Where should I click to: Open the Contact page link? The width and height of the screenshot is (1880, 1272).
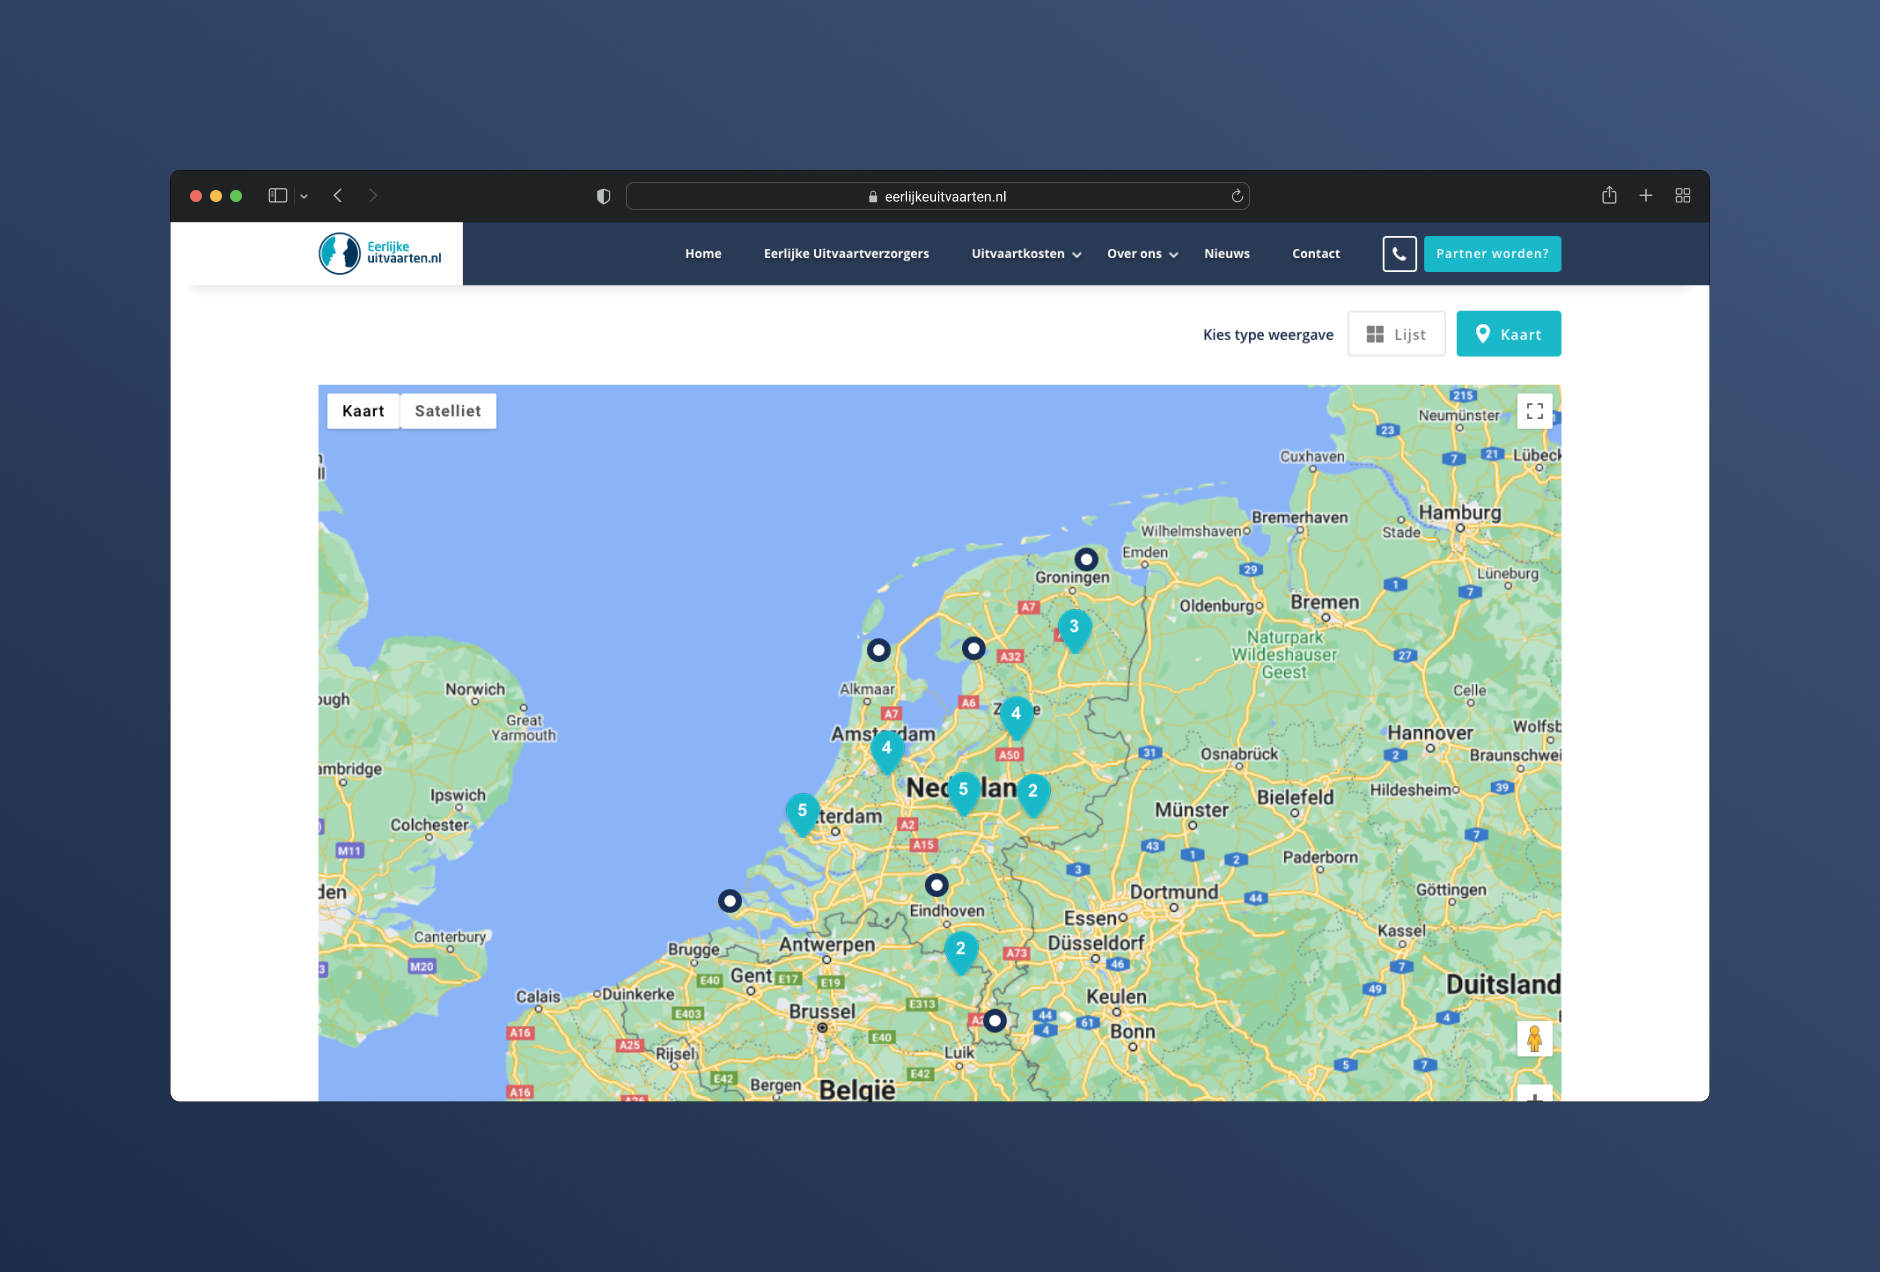1316,254
